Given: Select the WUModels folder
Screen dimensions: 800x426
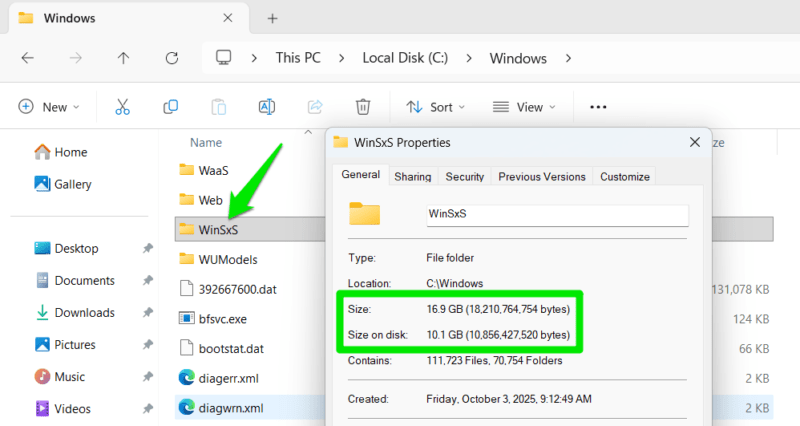Looking at the screenshot, I should [218, 260].
